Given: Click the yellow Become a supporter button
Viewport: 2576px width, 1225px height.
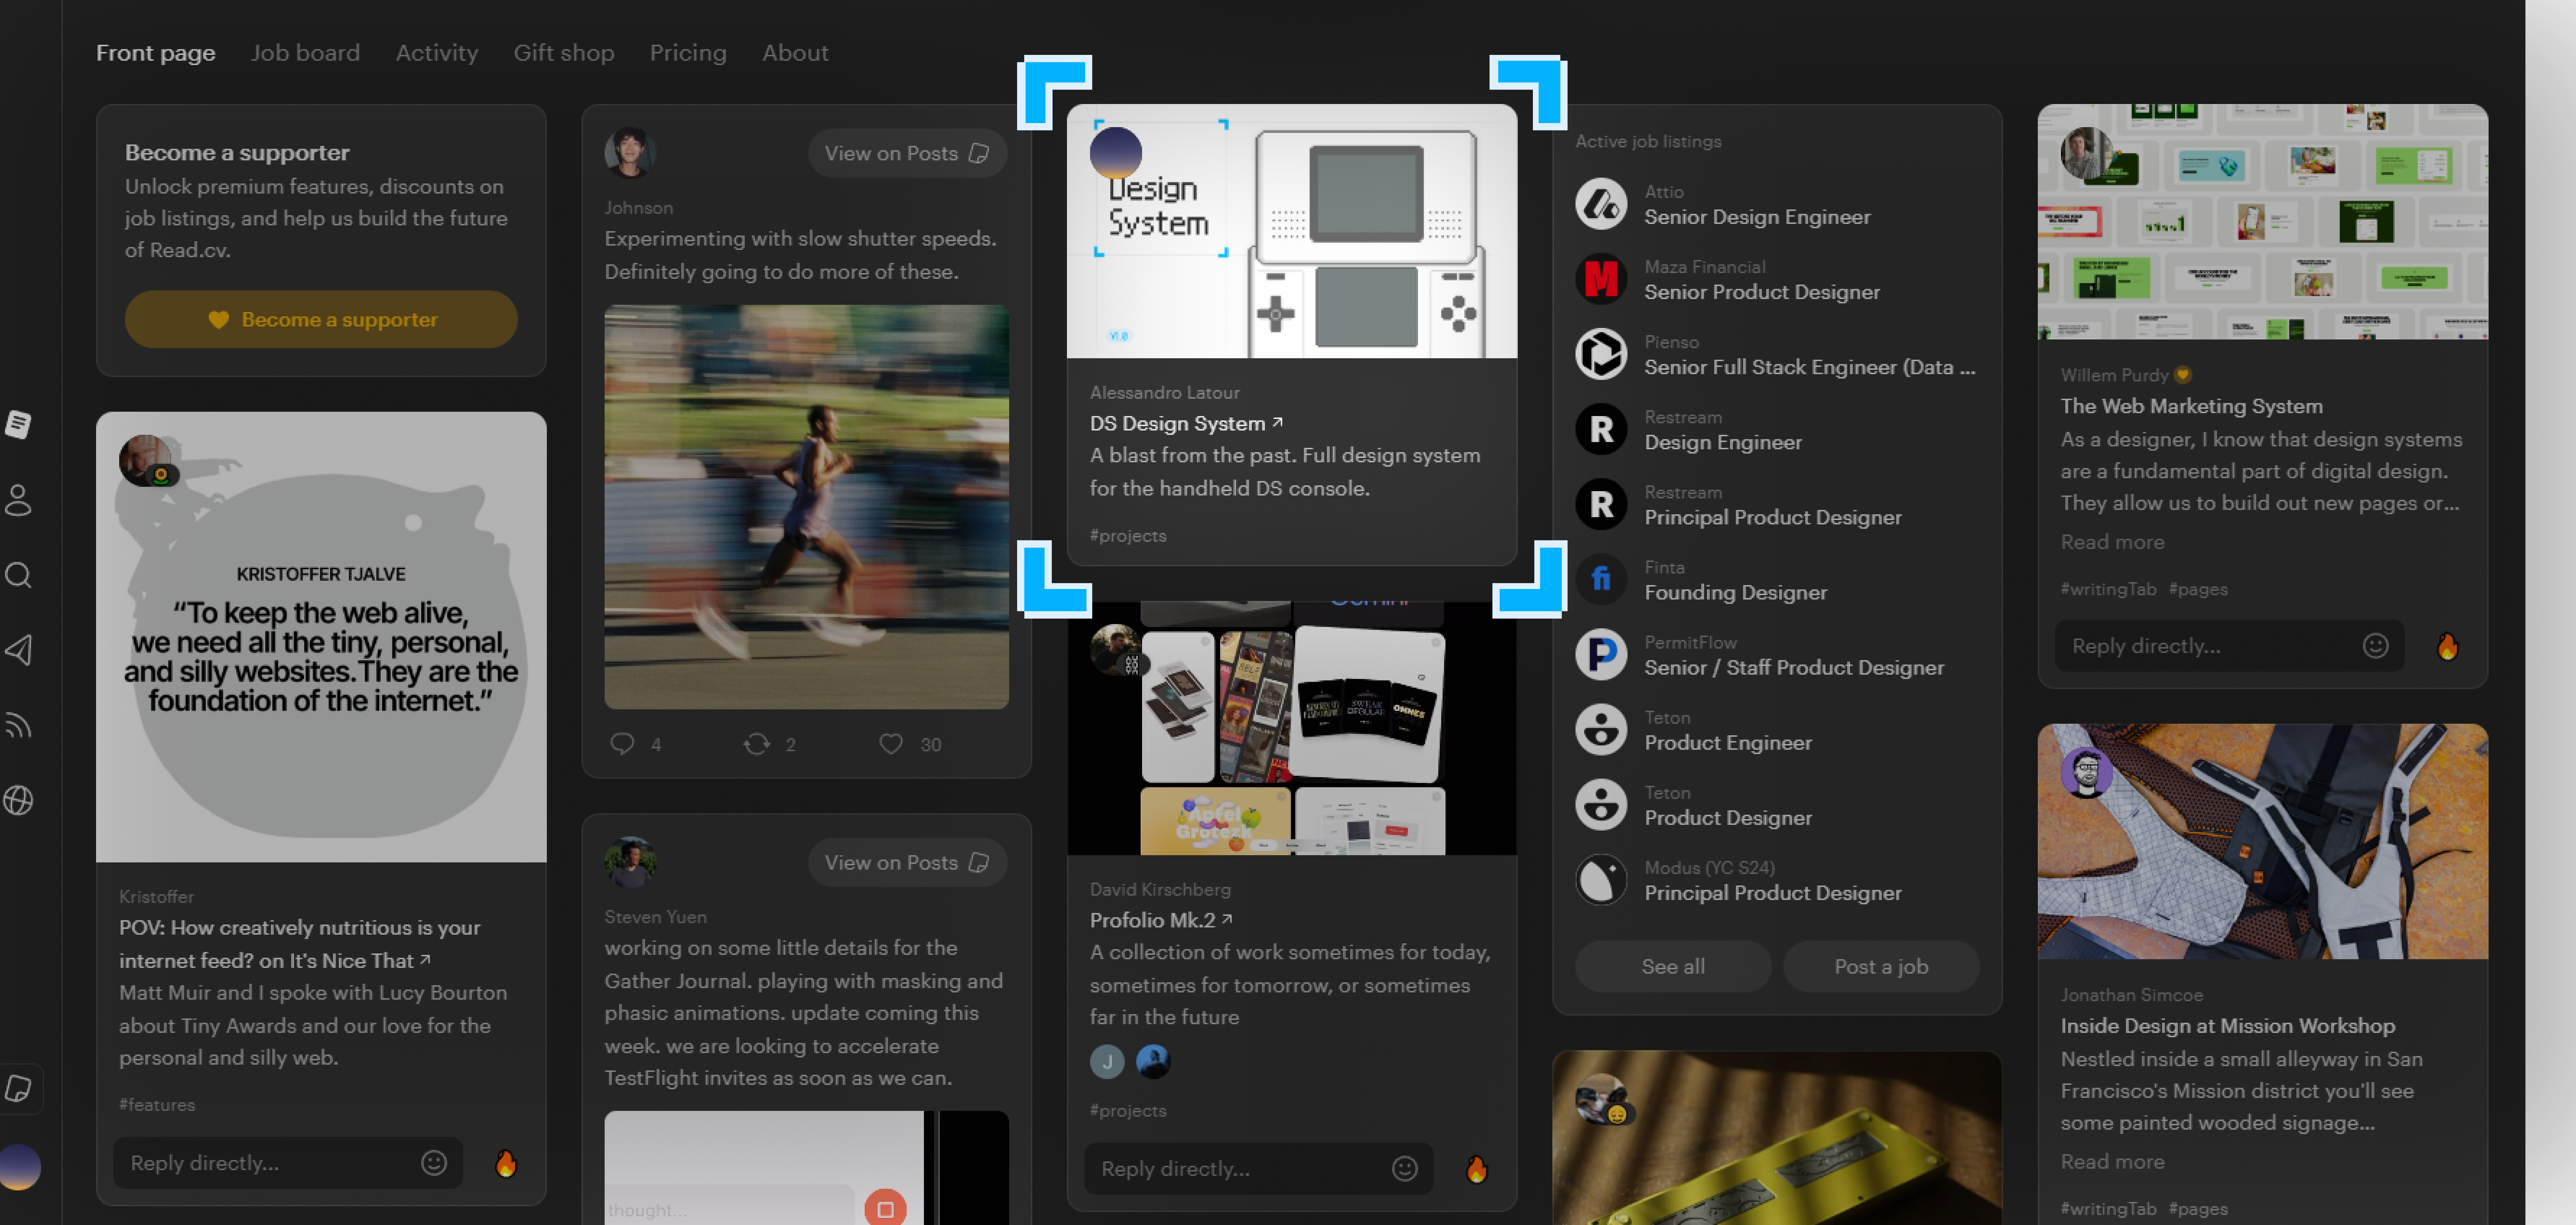Looking at the screenshot, I should (x=321, y=319).
